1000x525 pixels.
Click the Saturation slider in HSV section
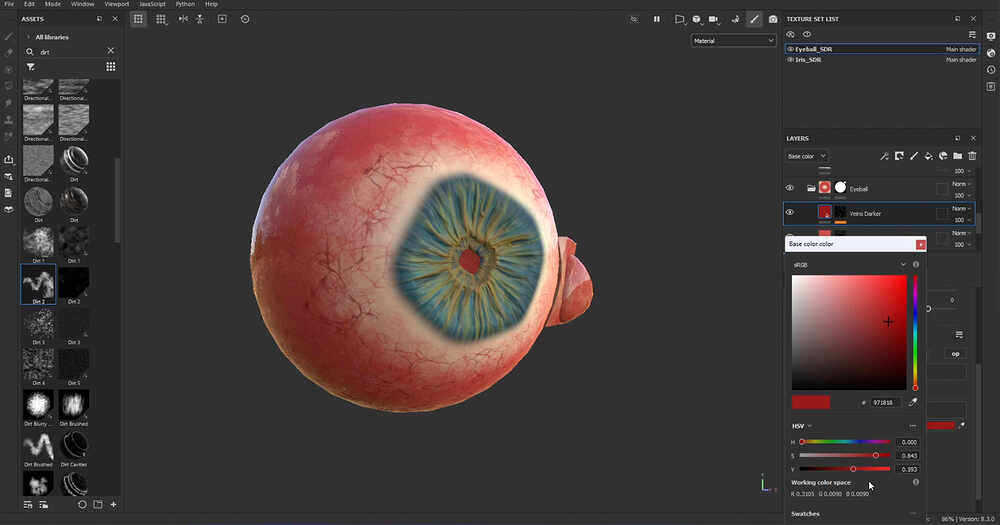[844, 455]
